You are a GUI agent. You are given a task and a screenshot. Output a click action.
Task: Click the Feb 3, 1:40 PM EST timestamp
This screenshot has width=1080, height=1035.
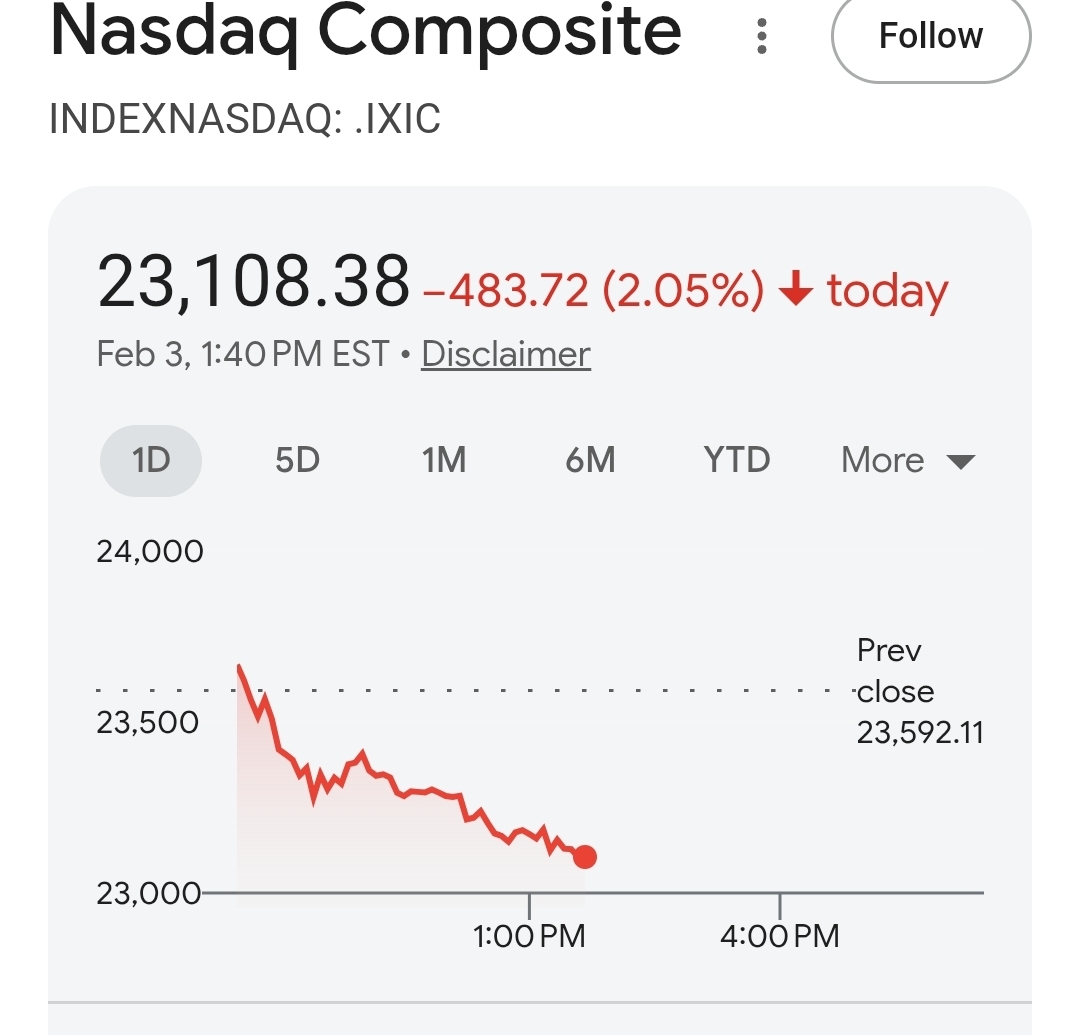(x=243, y=354)
